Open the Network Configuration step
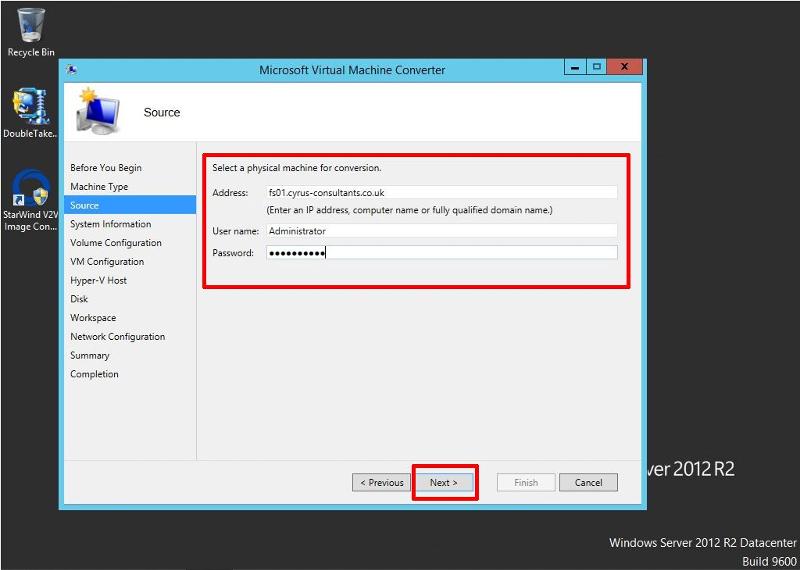This screenshot has width=800, height=570. pos(117,337)
